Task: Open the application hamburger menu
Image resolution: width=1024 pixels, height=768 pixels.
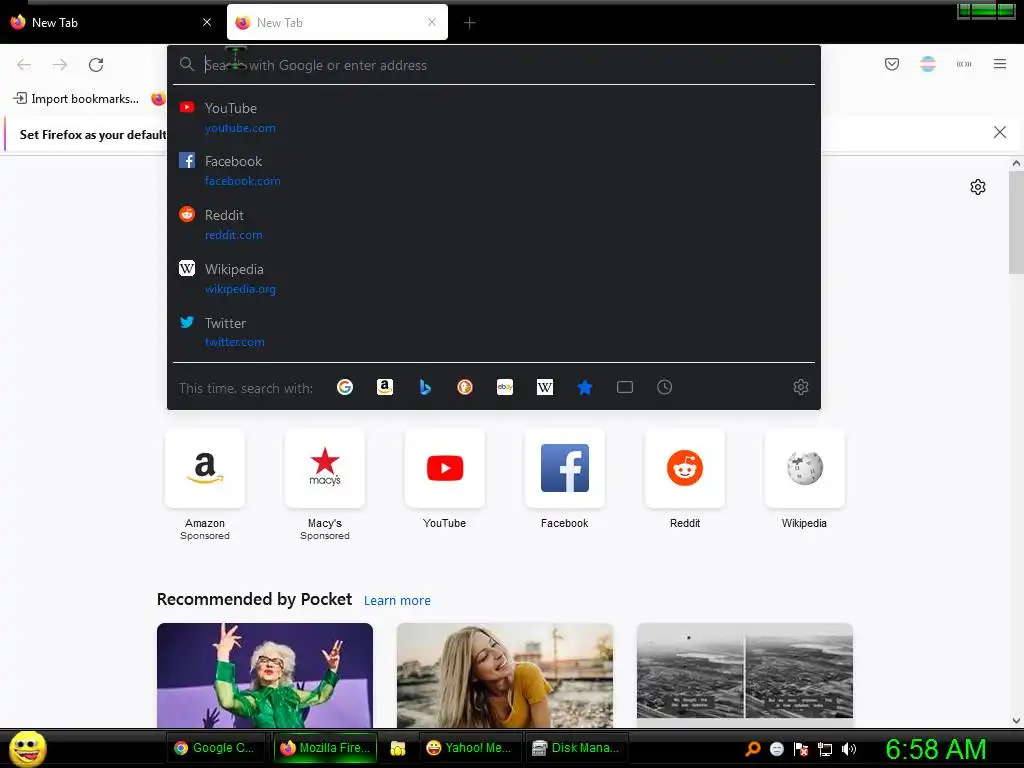Action: (1000, 64)
